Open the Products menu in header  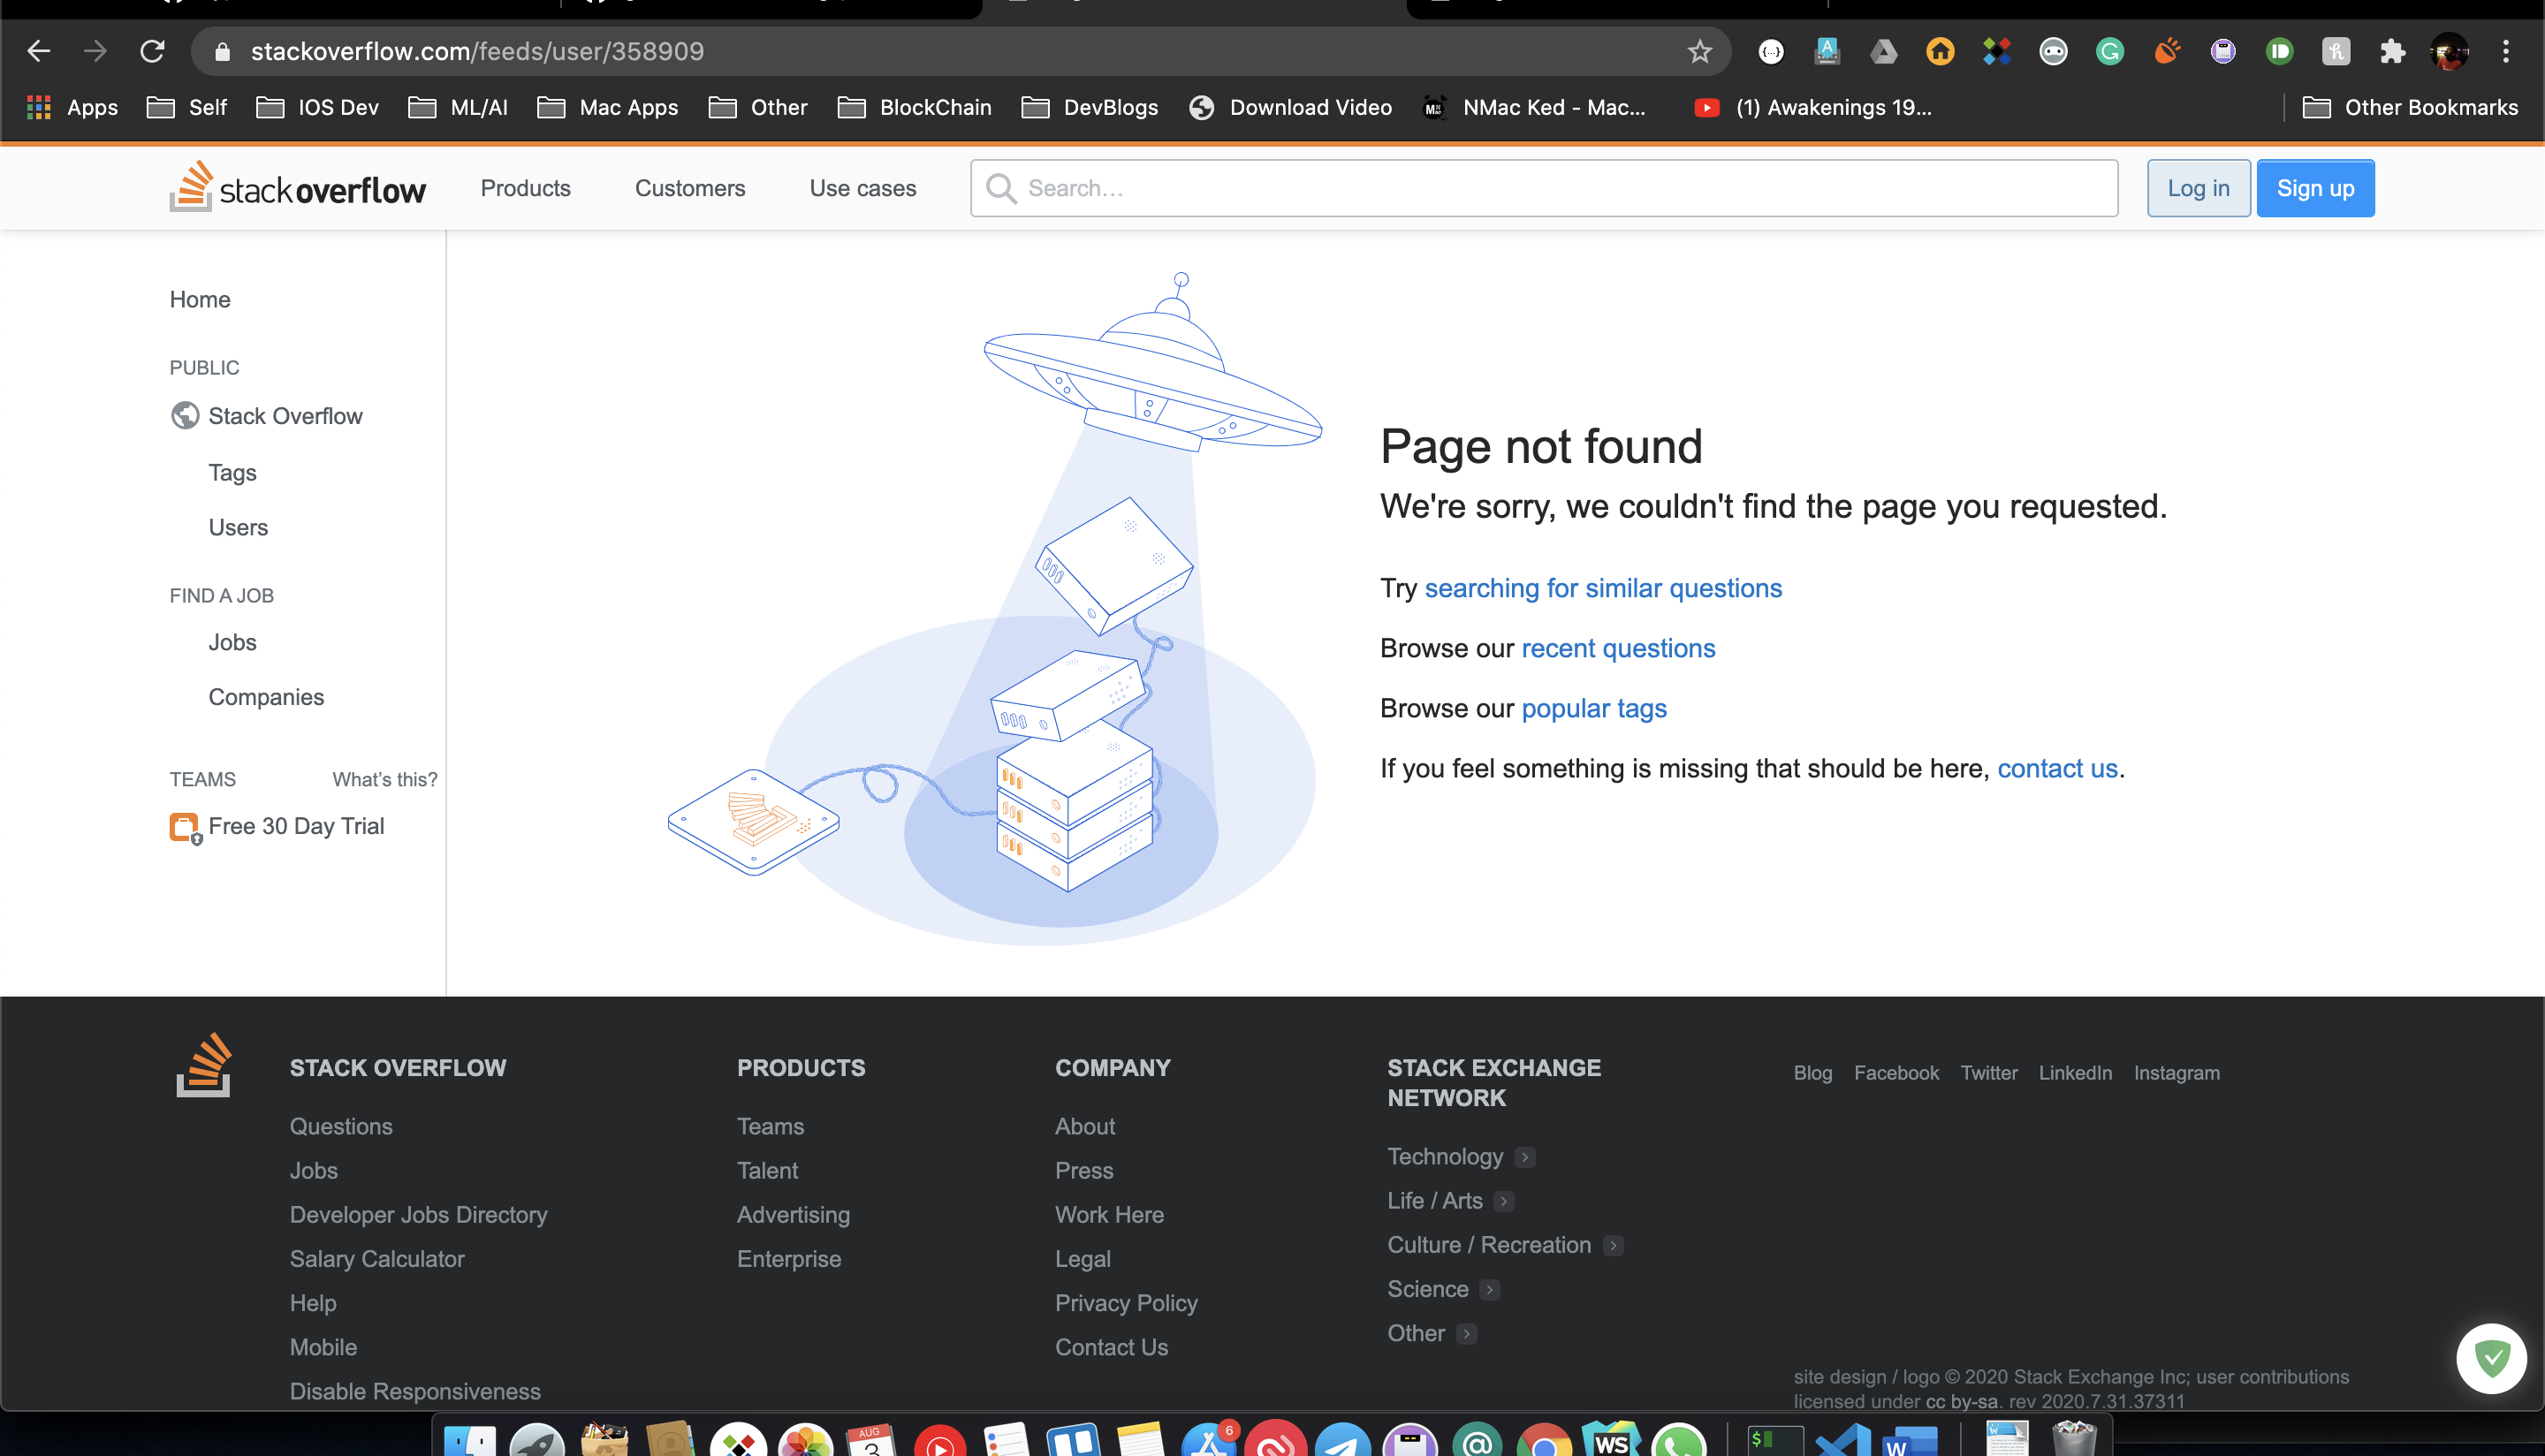[525, 188]
